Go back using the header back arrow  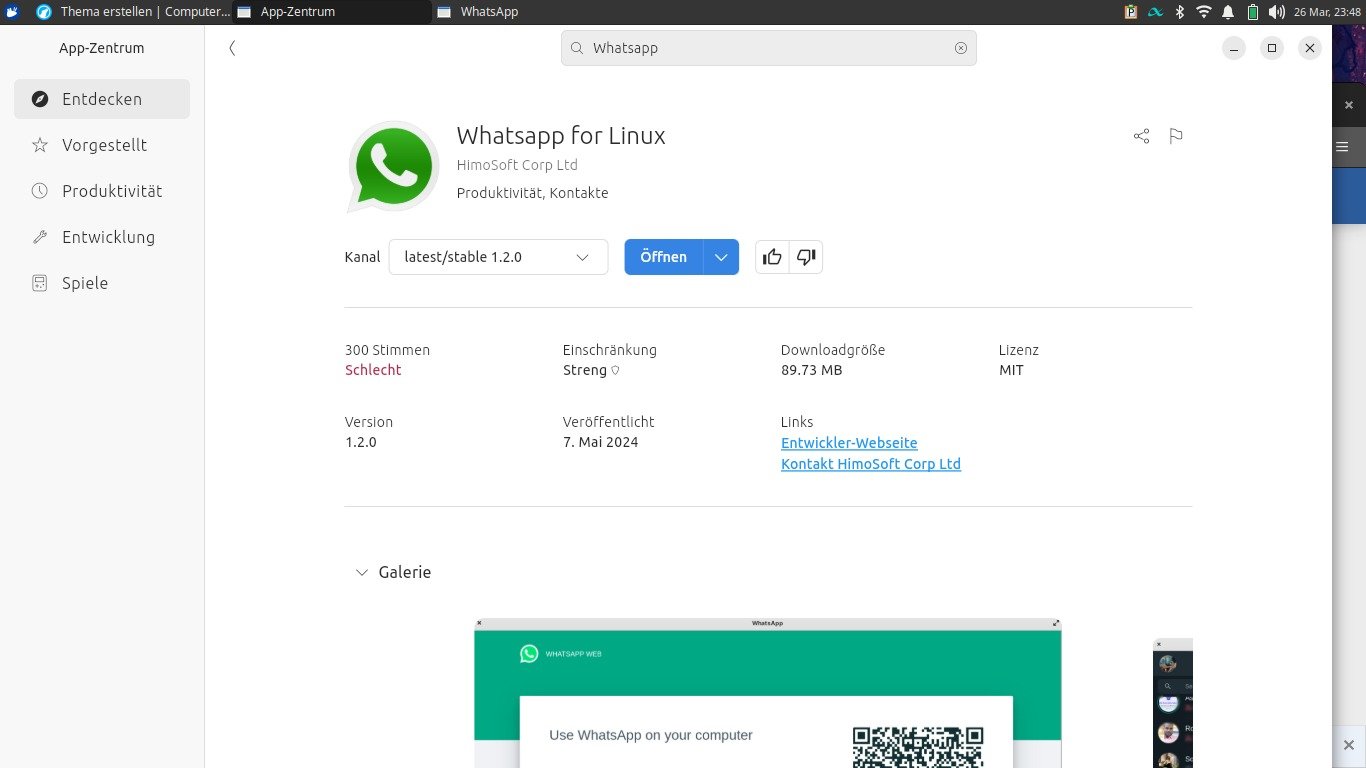[232, 48]
